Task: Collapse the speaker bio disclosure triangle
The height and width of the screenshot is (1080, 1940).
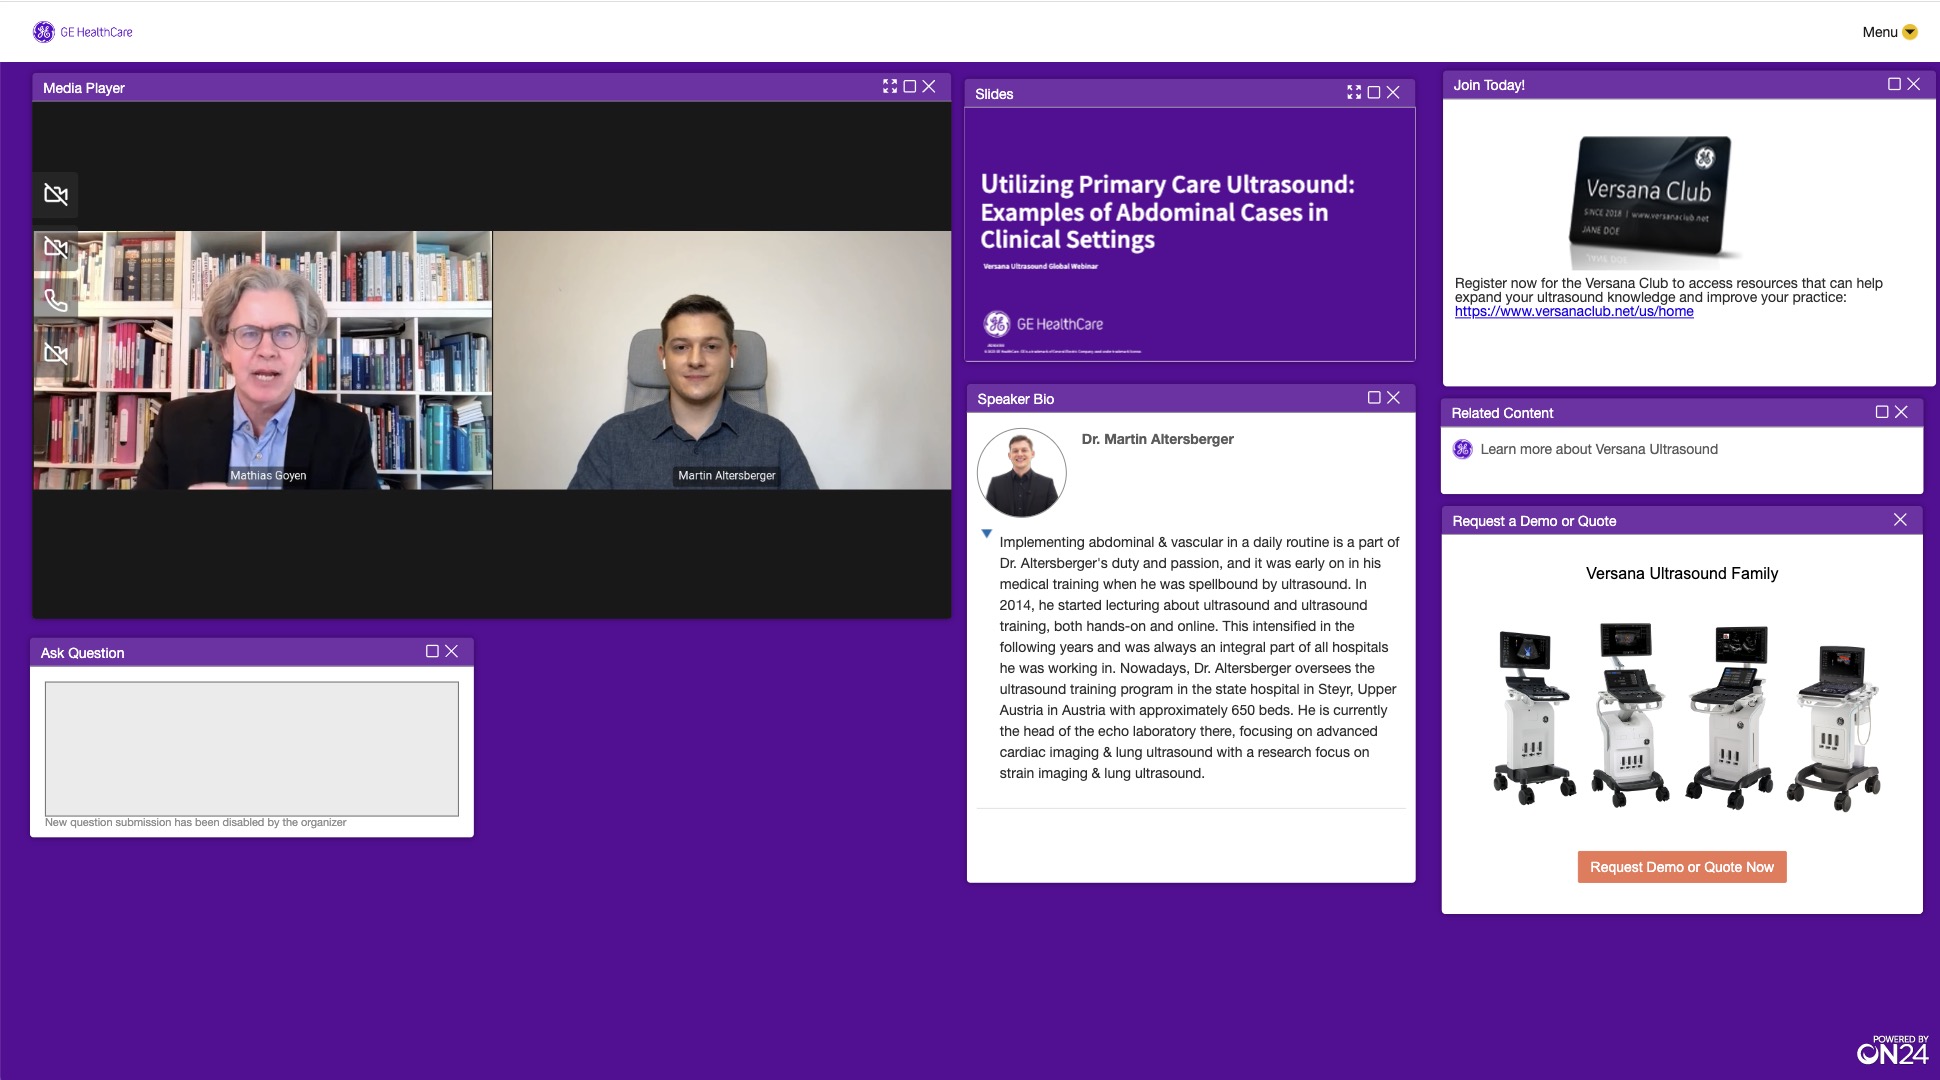Action: click(987, 534)
